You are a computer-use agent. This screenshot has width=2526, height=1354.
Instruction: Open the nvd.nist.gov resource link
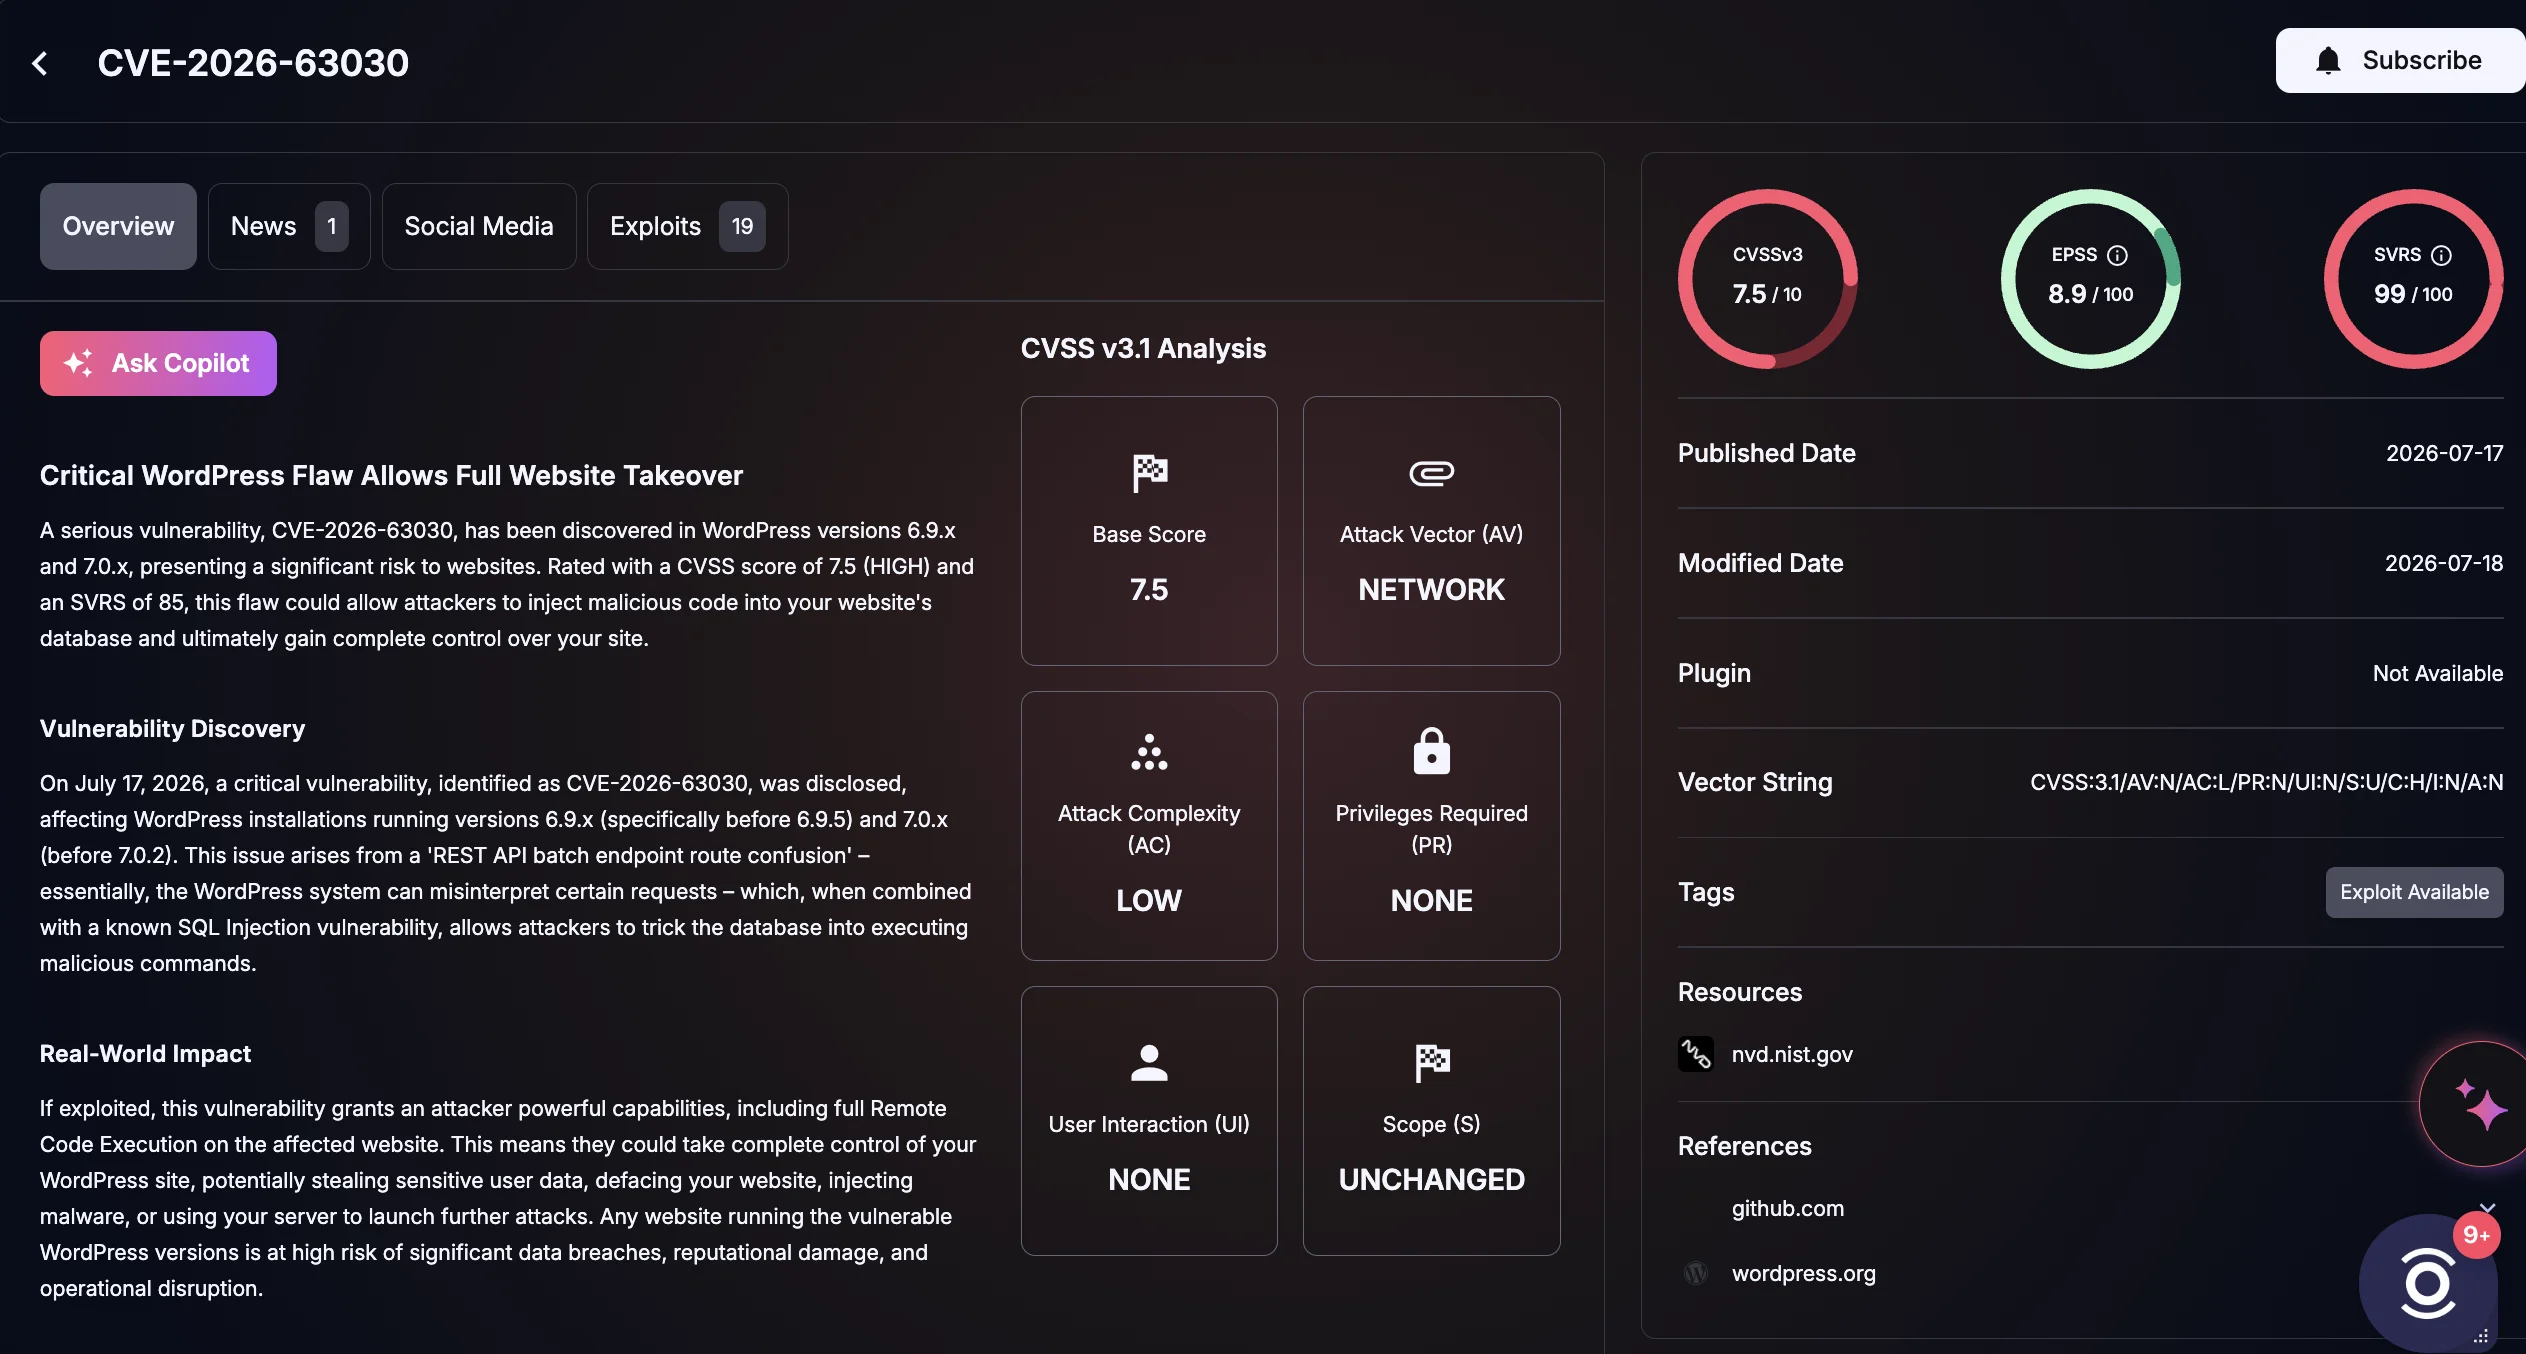click(x=1791, y=1054)
